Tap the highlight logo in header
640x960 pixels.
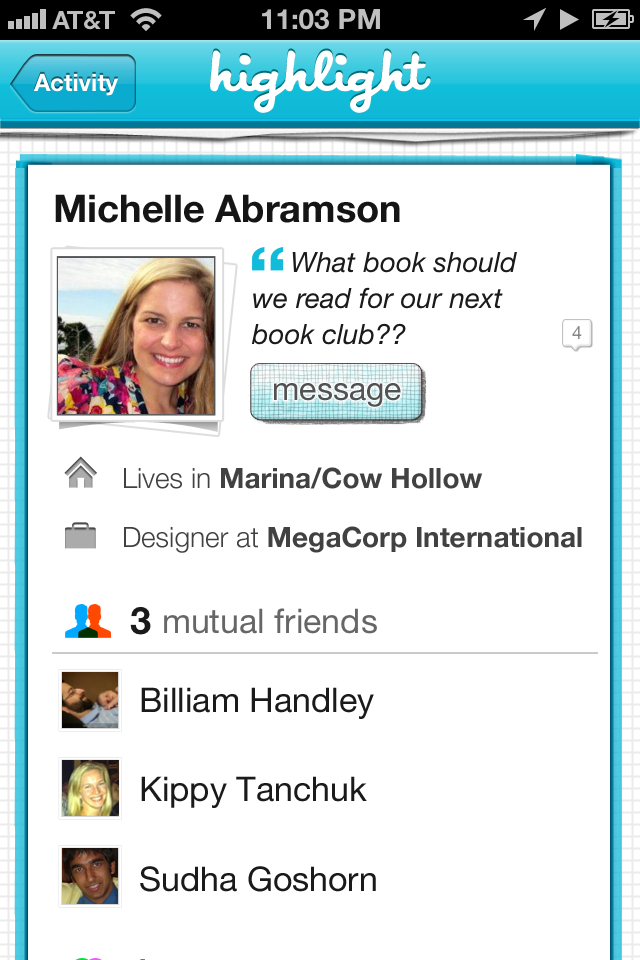(320, 80)
